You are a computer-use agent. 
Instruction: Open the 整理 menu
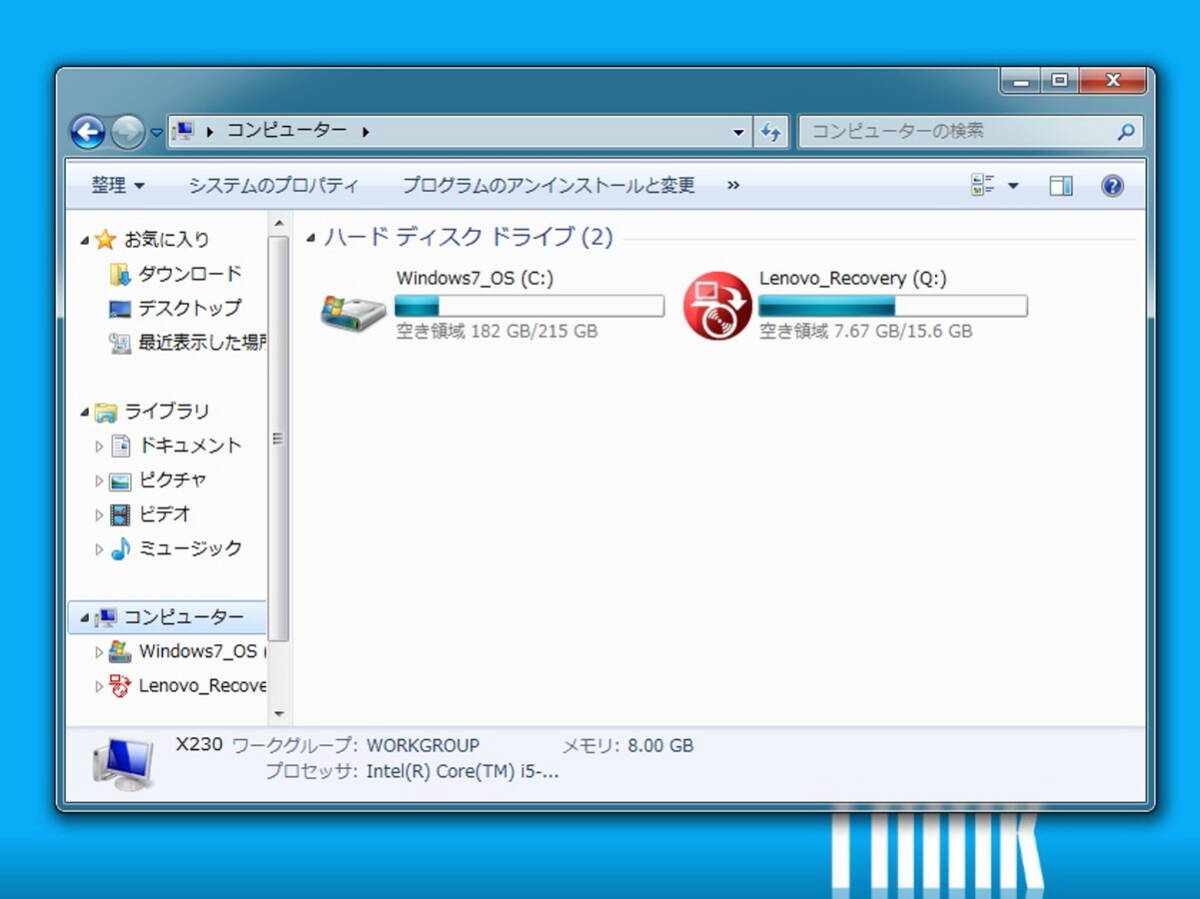pyautogui.click(x=118, y=185)
